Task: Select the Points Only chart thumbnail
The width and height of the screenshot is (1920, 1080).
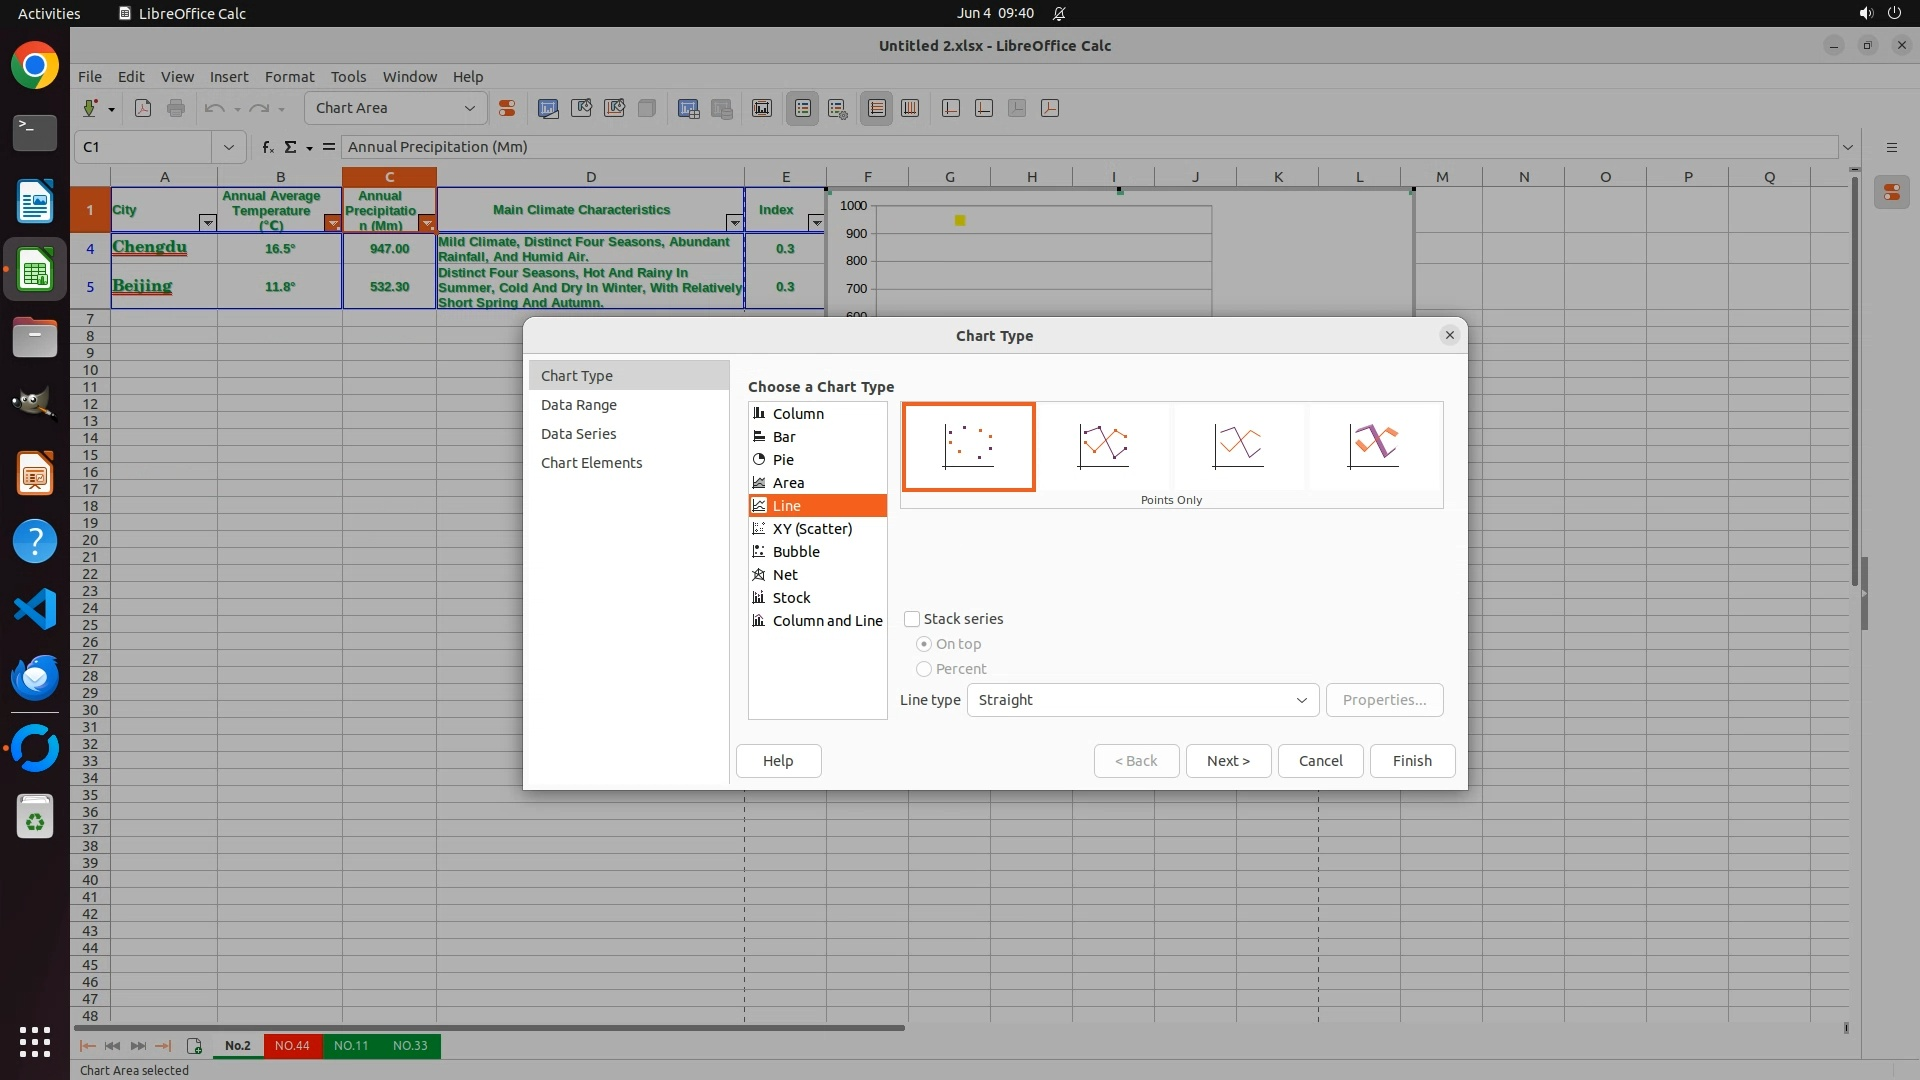Action: point(968,446)
